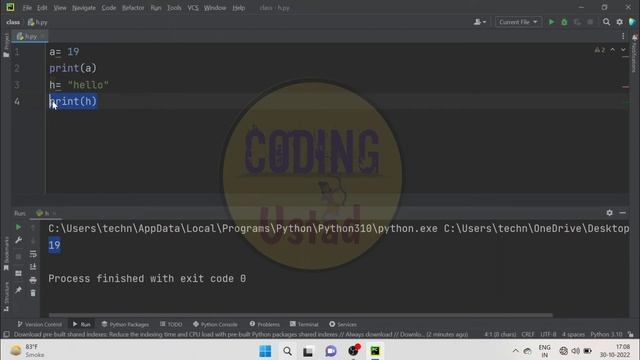Start debugging with the green bug icon
640x360 pixels.
click(564, 22)
